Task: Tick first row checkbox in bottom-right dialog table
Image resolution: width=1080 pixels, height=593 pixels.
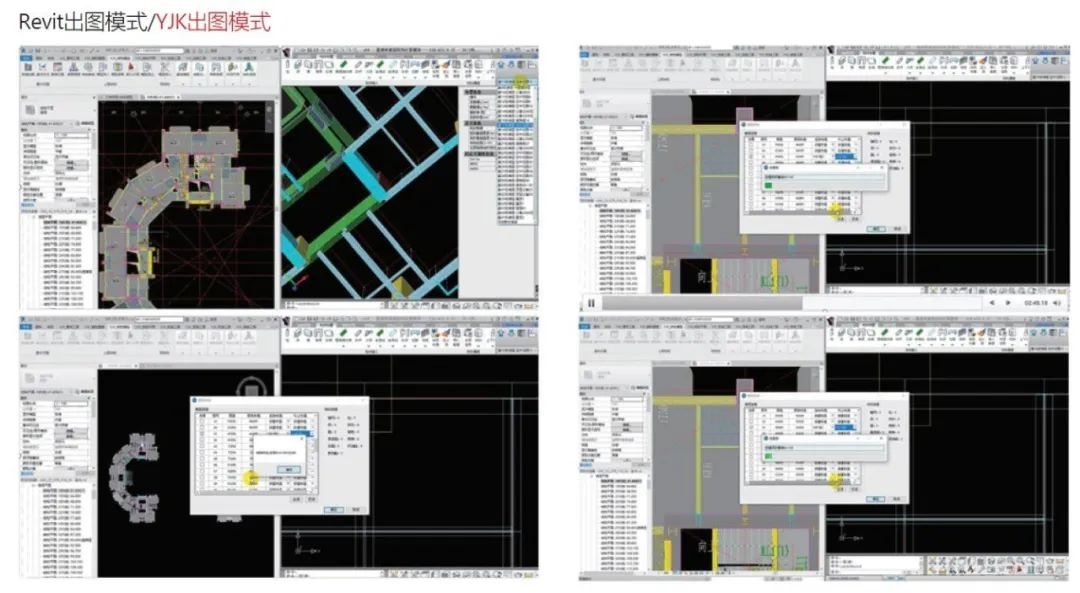Action: 750,416
